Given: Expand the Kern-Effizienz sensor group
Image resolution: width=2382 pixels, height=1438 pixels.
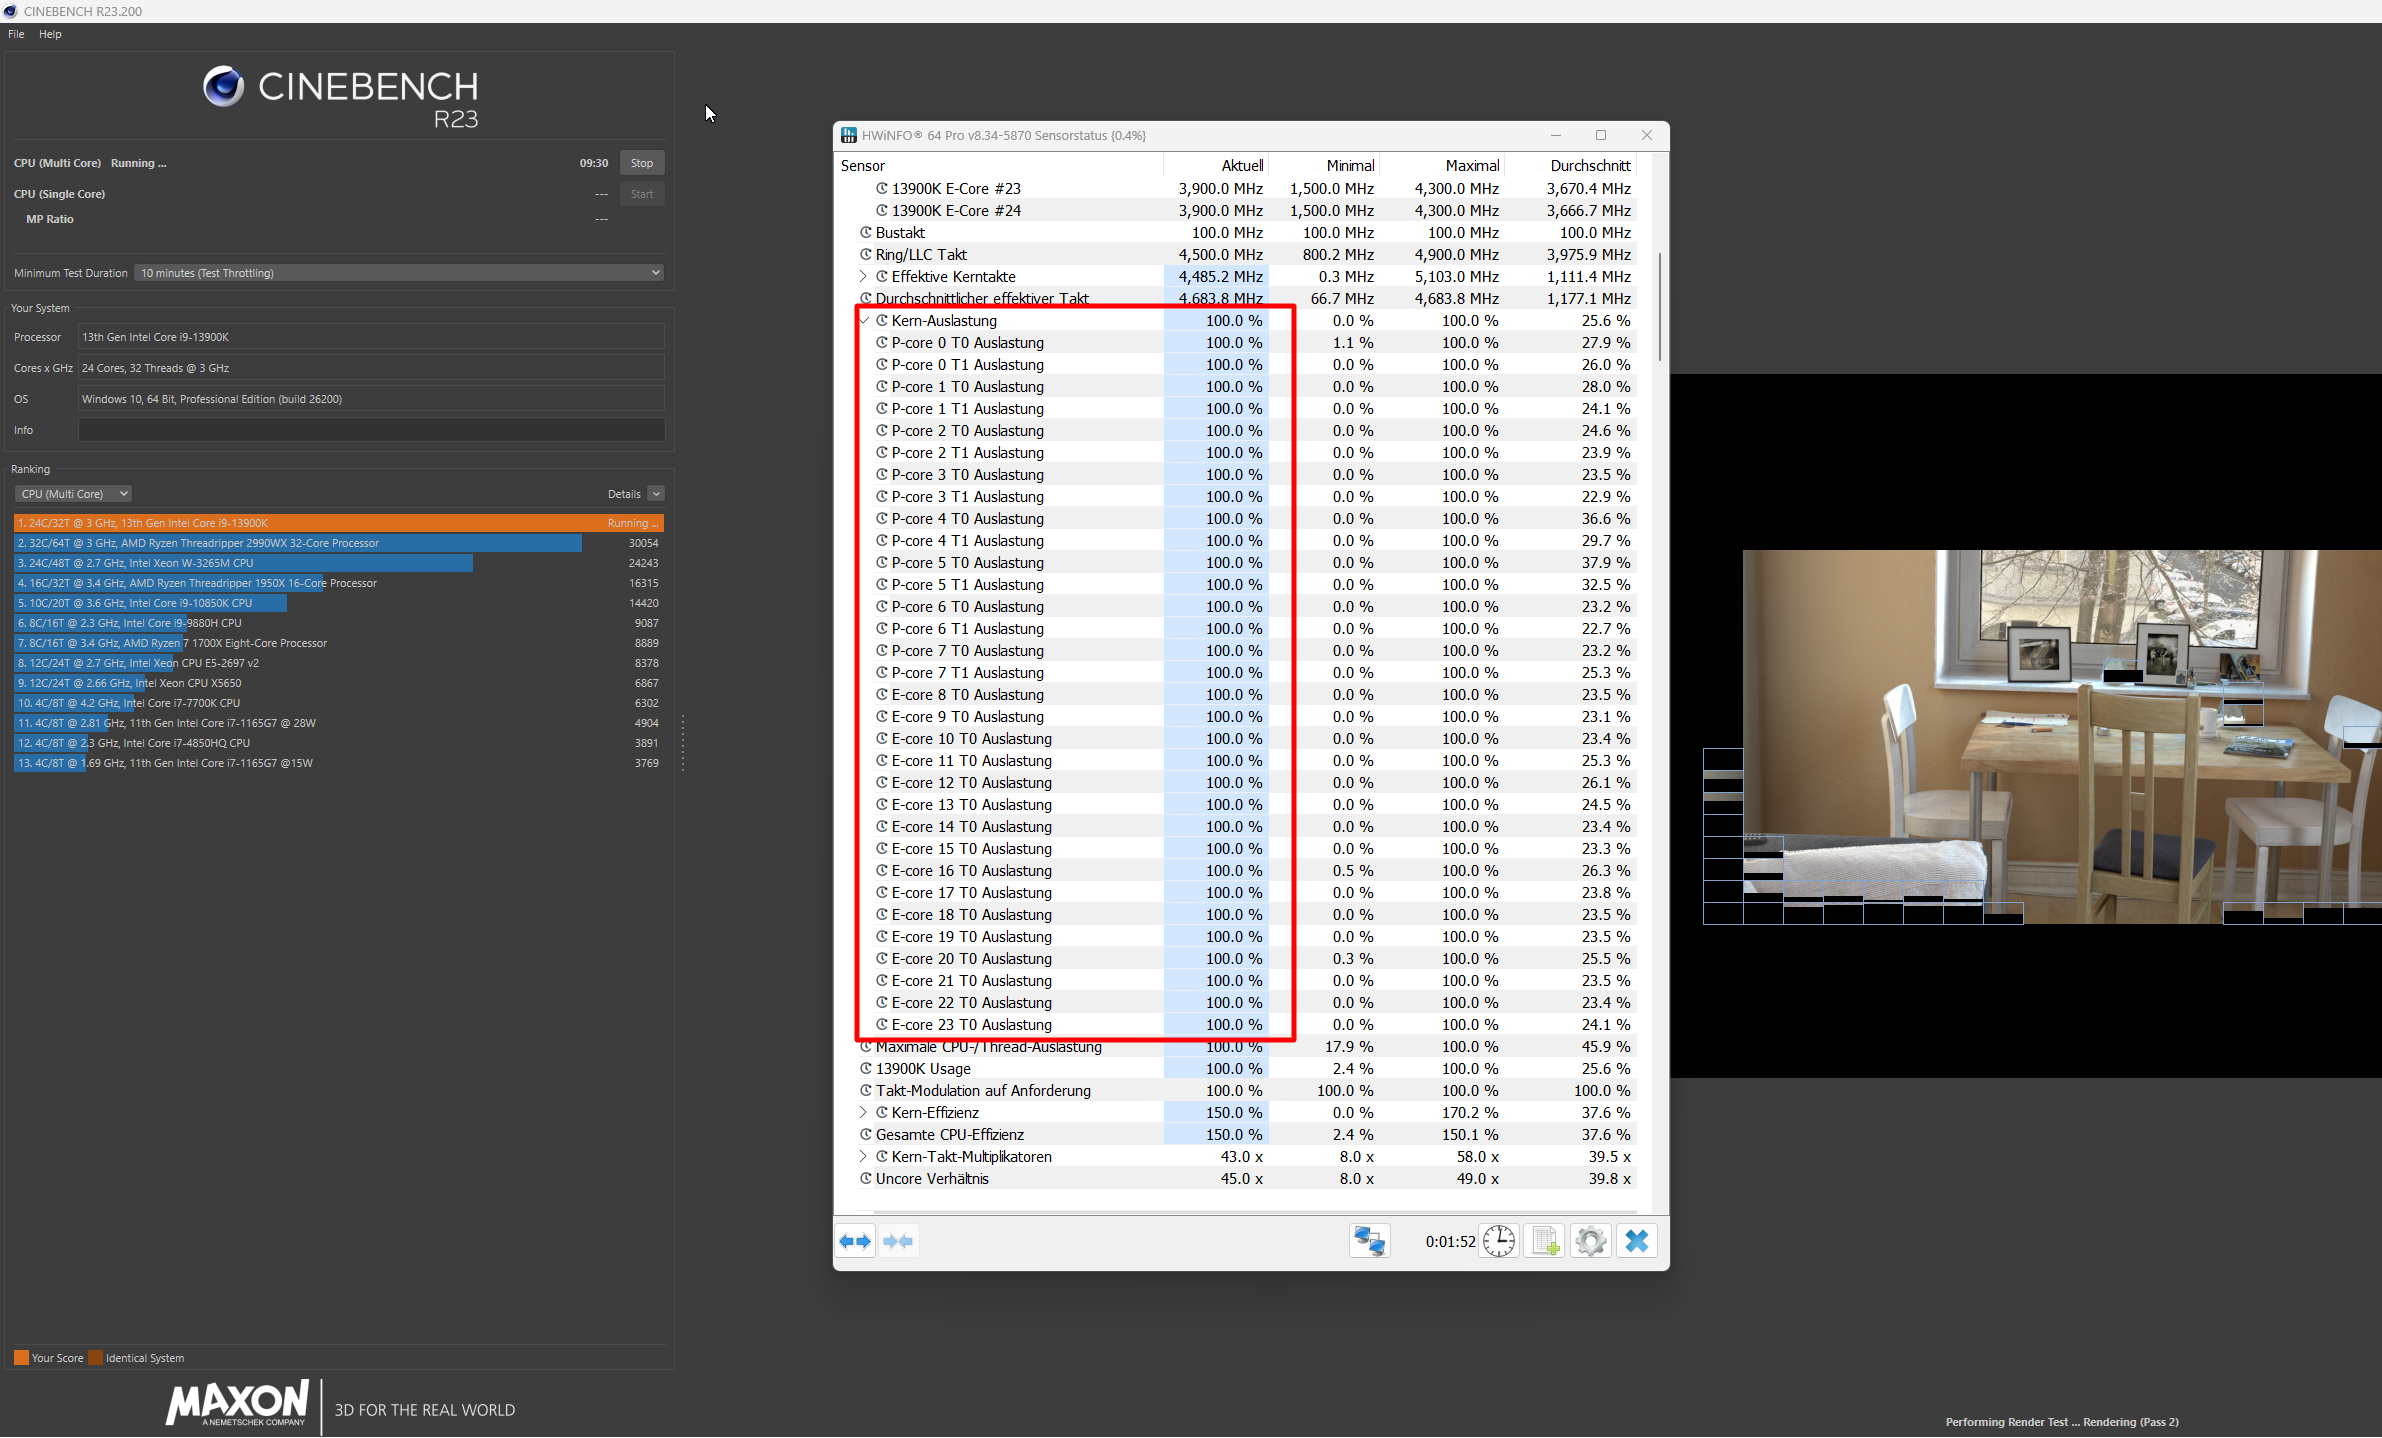Looking at the screenshot, I should tap(863, 1112).
